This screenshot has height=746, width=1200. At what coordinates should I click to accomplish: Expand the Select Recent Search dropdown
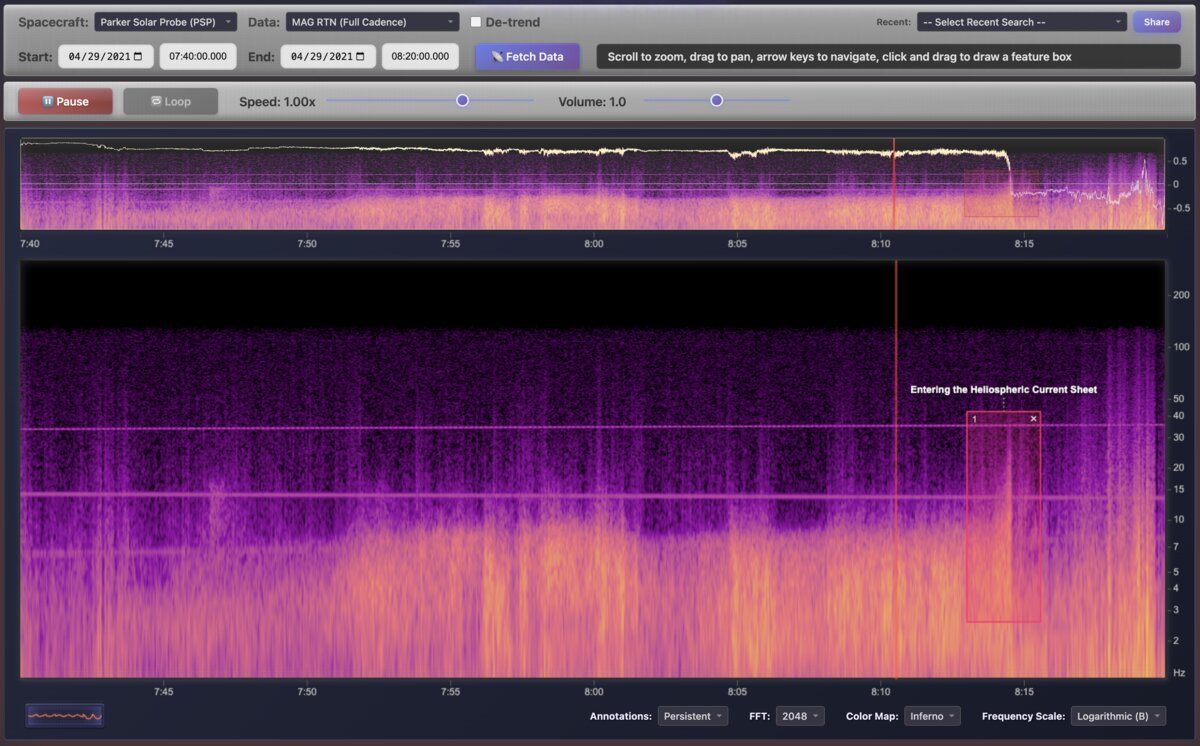click(x=1021, y=21)
